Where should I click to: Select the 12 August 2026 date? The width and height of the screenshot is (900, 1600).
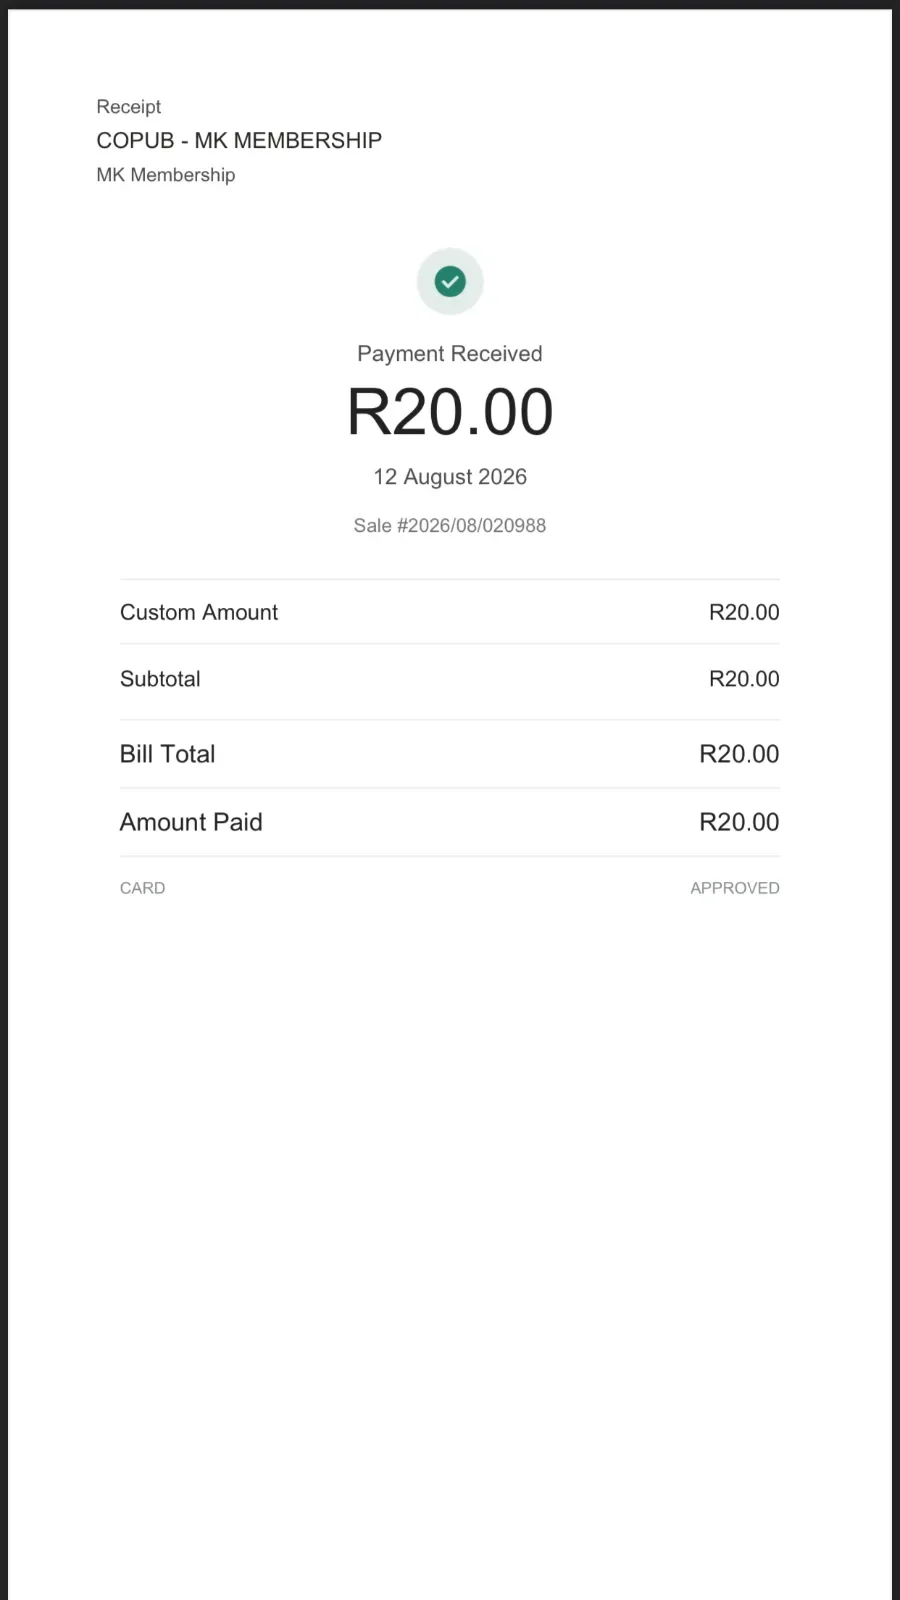[x=450, y=477]
